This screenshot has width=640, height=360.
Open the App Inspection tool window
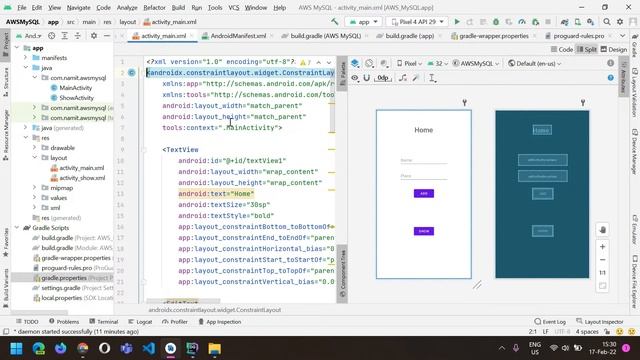[220, 322]
